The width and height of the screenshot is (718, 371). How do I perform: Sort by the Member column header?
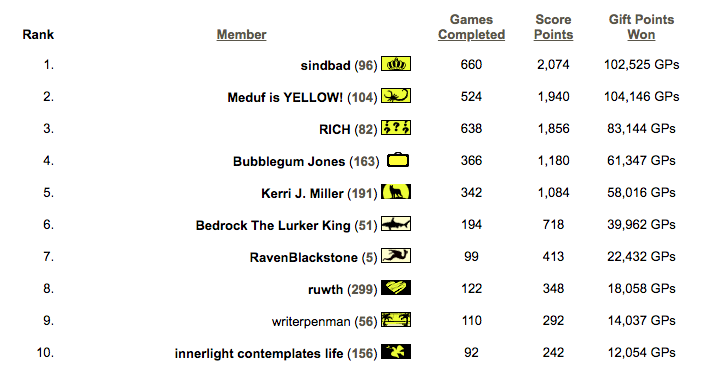241,35
